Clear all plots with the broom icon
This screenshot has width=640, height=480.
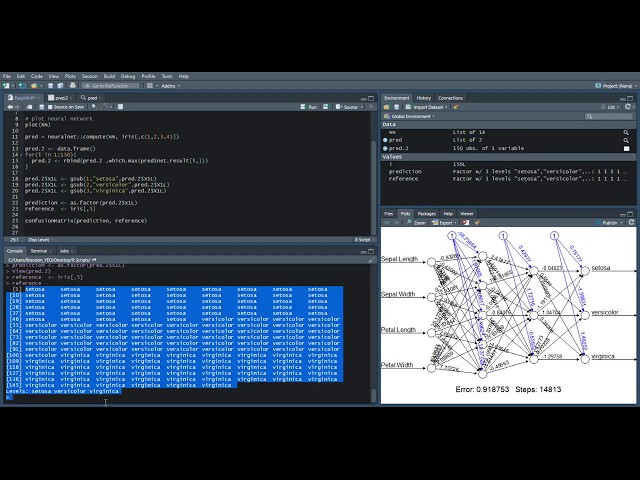coord(477,222)
